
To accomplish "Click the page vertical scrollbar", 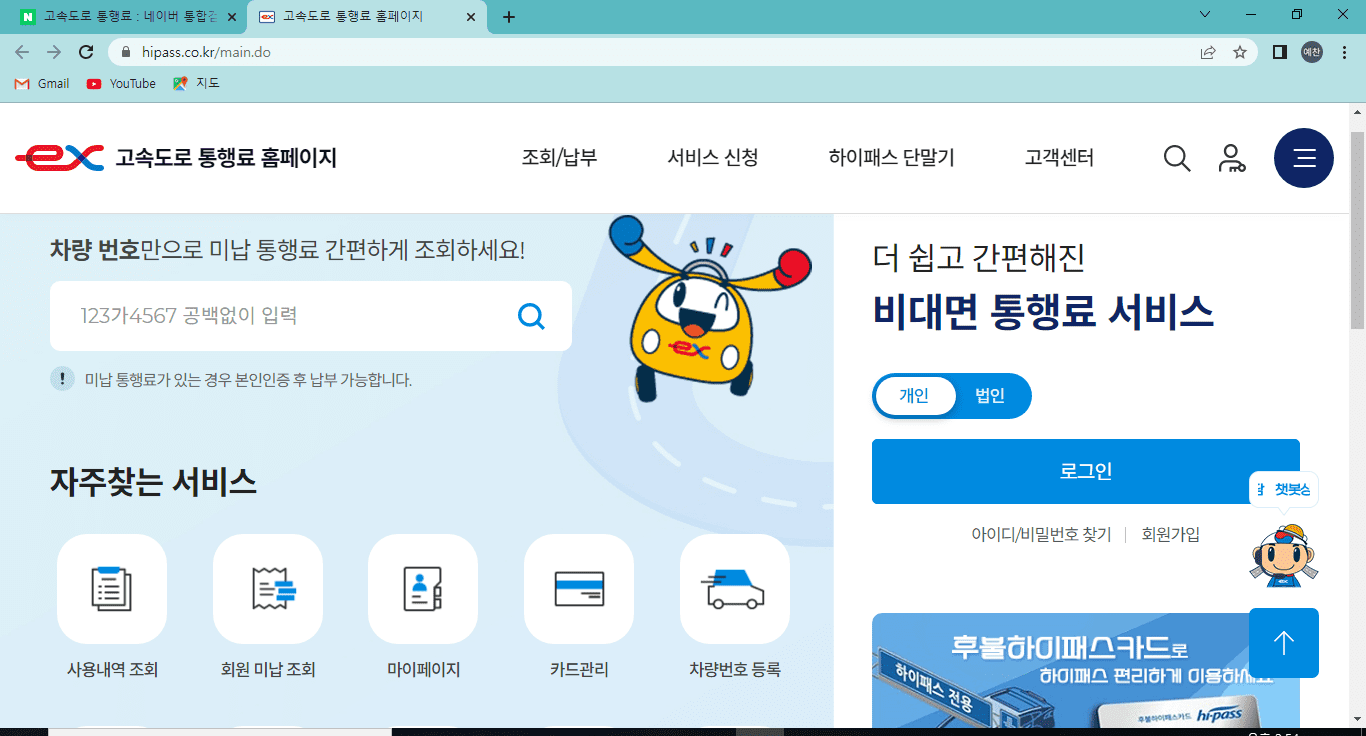I will click(x=1358, y=230).
